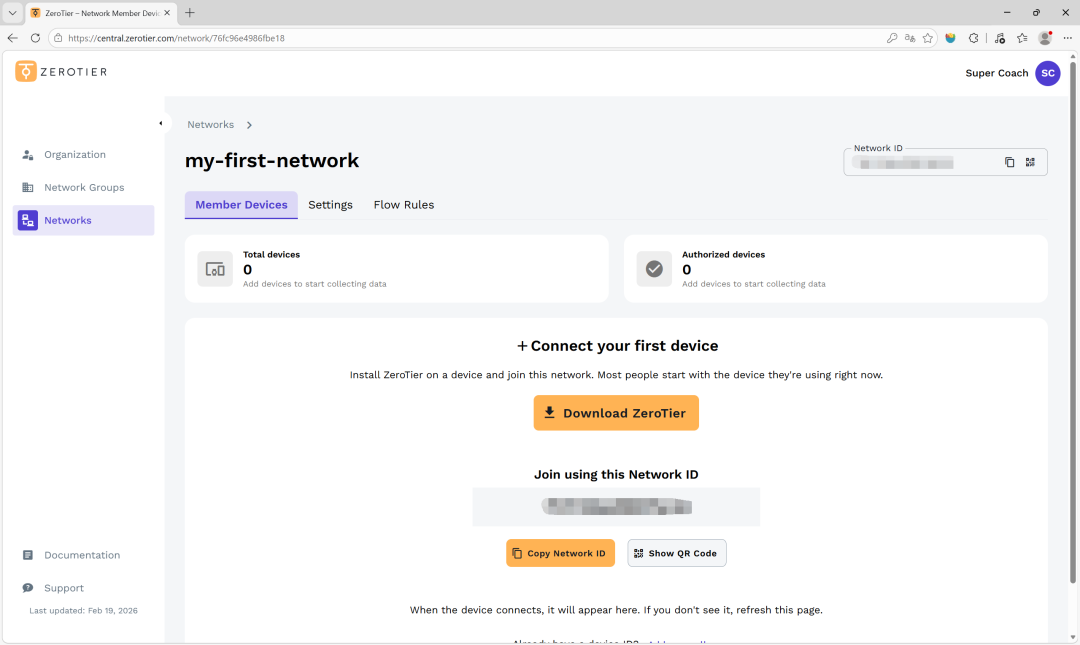
Task: Click the shield extension icon in toolbar
Action: [x=951, y=38]
